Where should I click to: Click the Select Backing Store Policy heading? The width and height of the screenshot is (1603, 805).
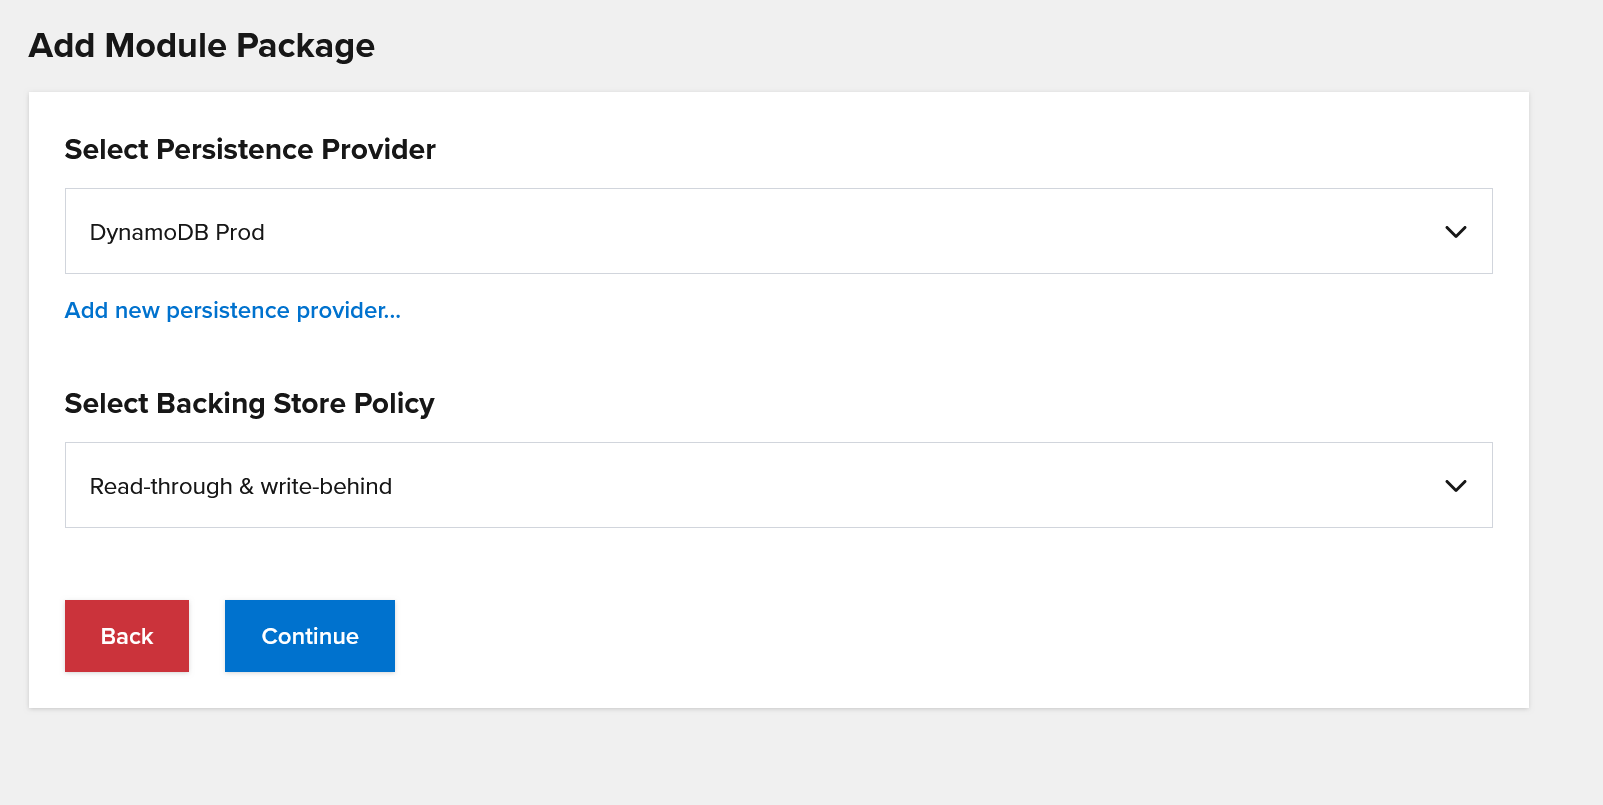point(250,403)
